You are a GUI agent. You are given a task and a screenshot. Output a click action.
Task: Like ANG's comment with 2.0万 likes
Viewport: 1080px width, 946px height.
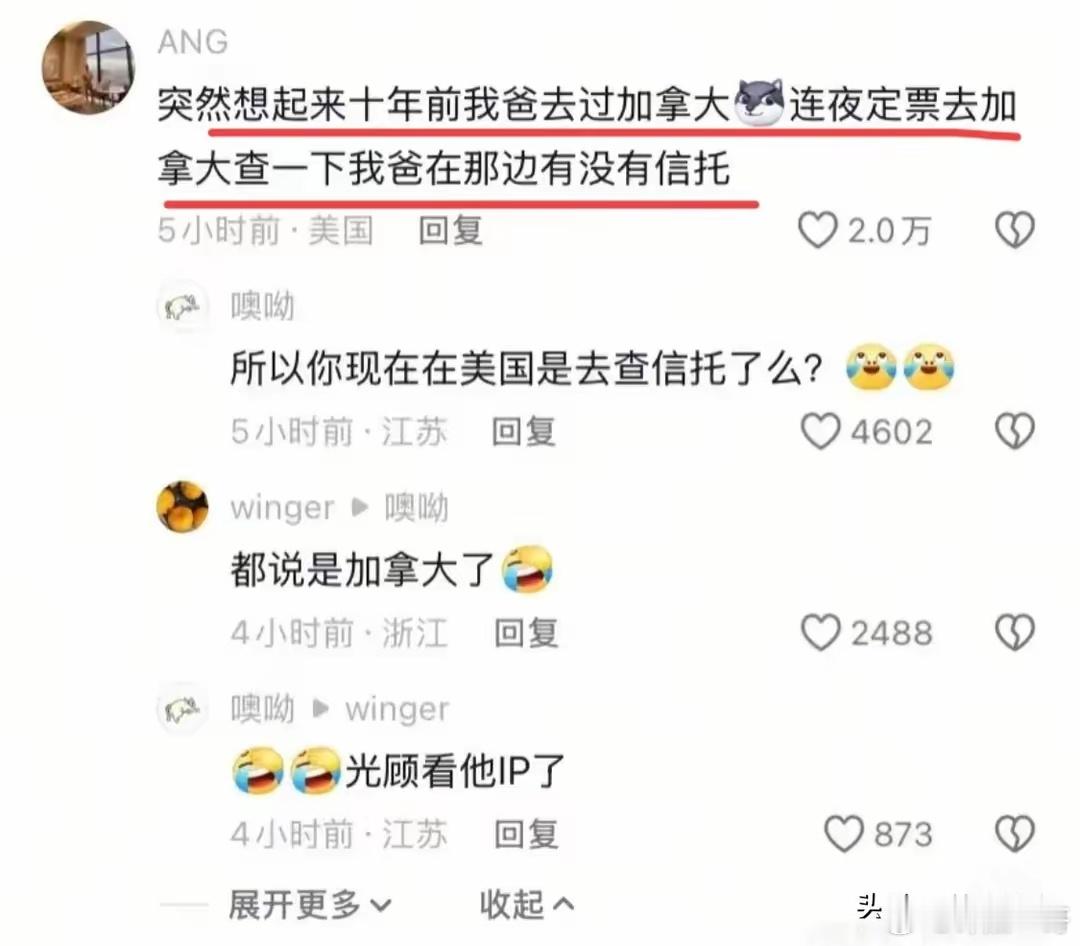[818, 230]
